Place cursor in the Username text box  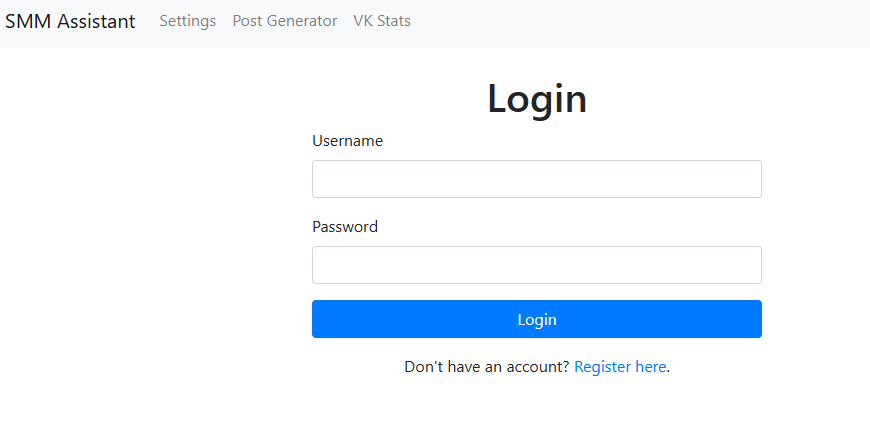[x=536, y=179]
